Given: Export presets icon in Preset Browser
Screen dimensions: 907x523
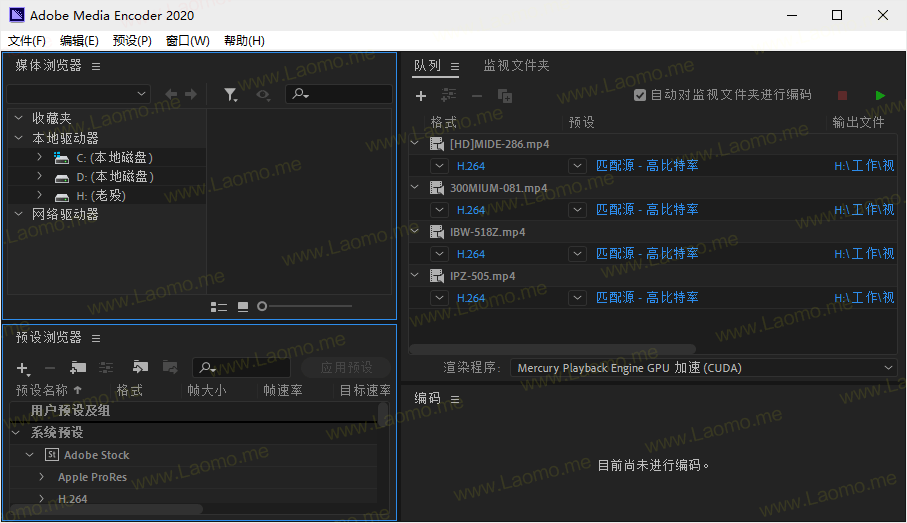Looking at the screenshot, I should click(x=170, y=367).
